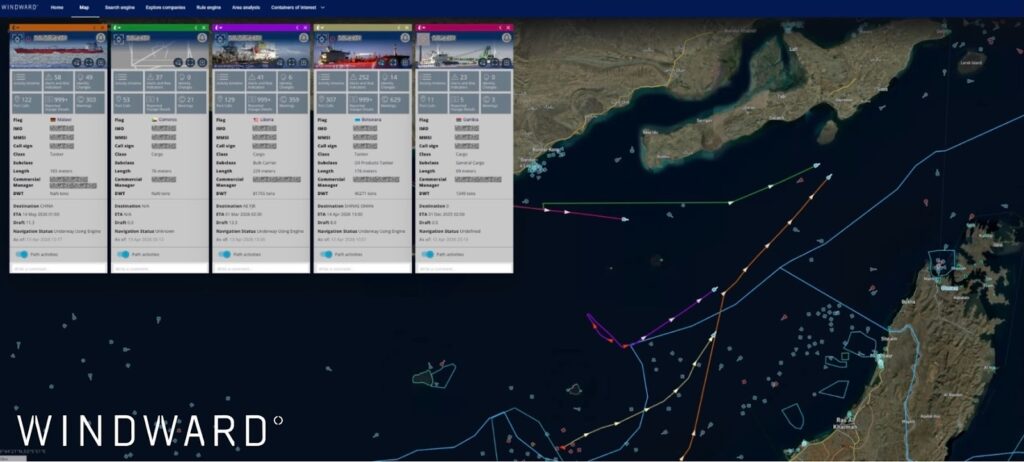Image resolution: width=1024 pixels, height=462 pixels.
Task: Toggle Path activities on Malawi vessel card
Action: pos(22,254)
